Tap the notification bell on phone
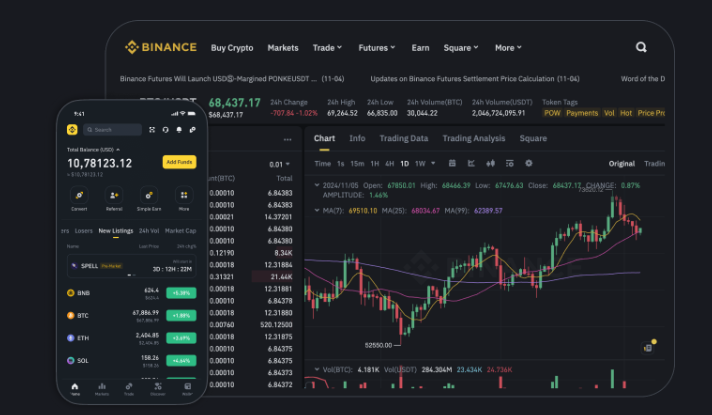This screenshot has width=712, height=415. point(179,130)
